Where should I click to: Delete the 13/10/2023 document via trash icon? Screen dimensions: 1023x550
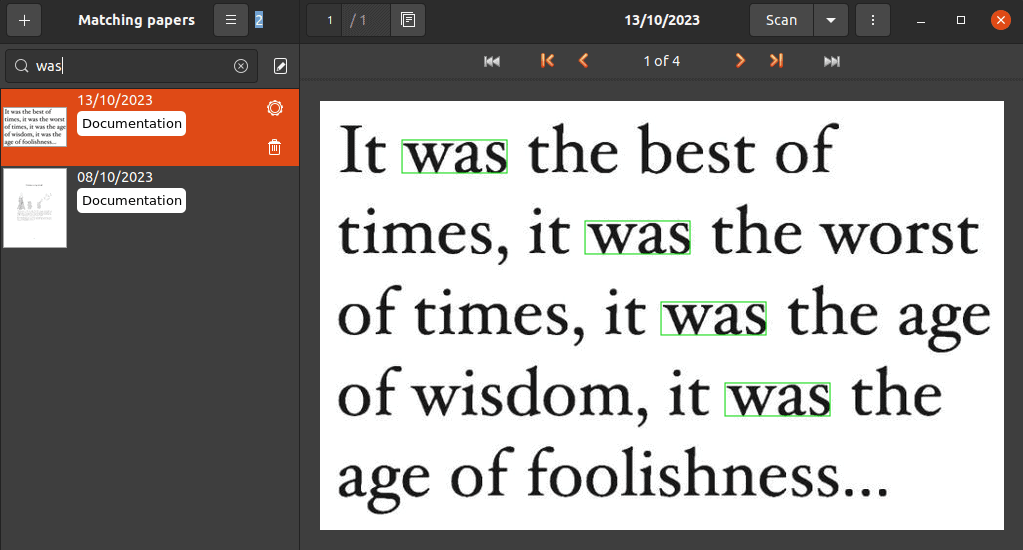coord(275,147)
